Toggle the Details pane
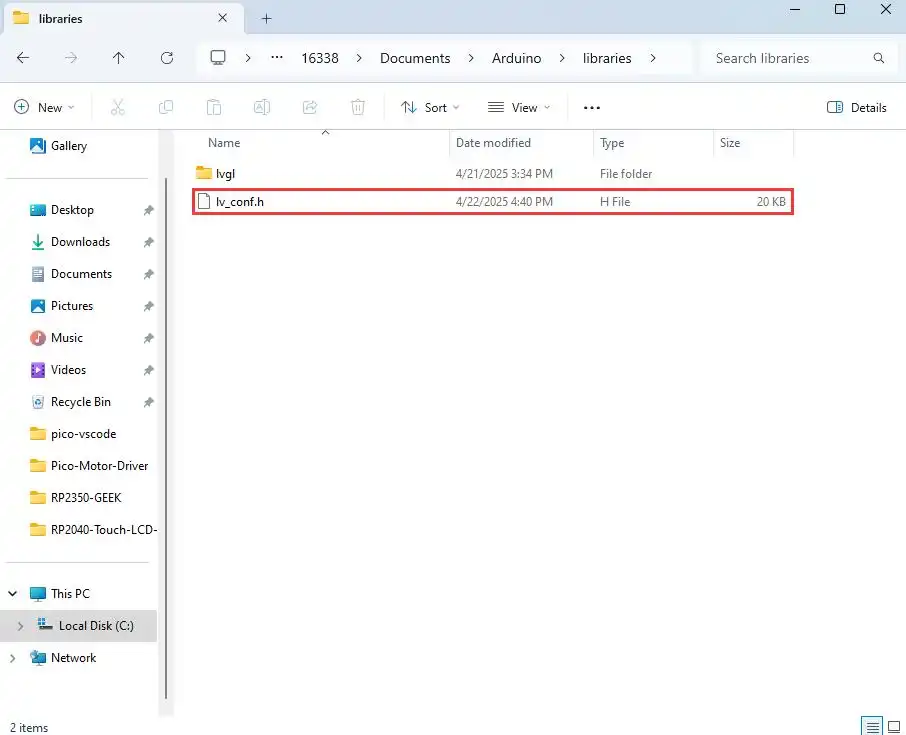906x735 pixels. coord(857,107)
